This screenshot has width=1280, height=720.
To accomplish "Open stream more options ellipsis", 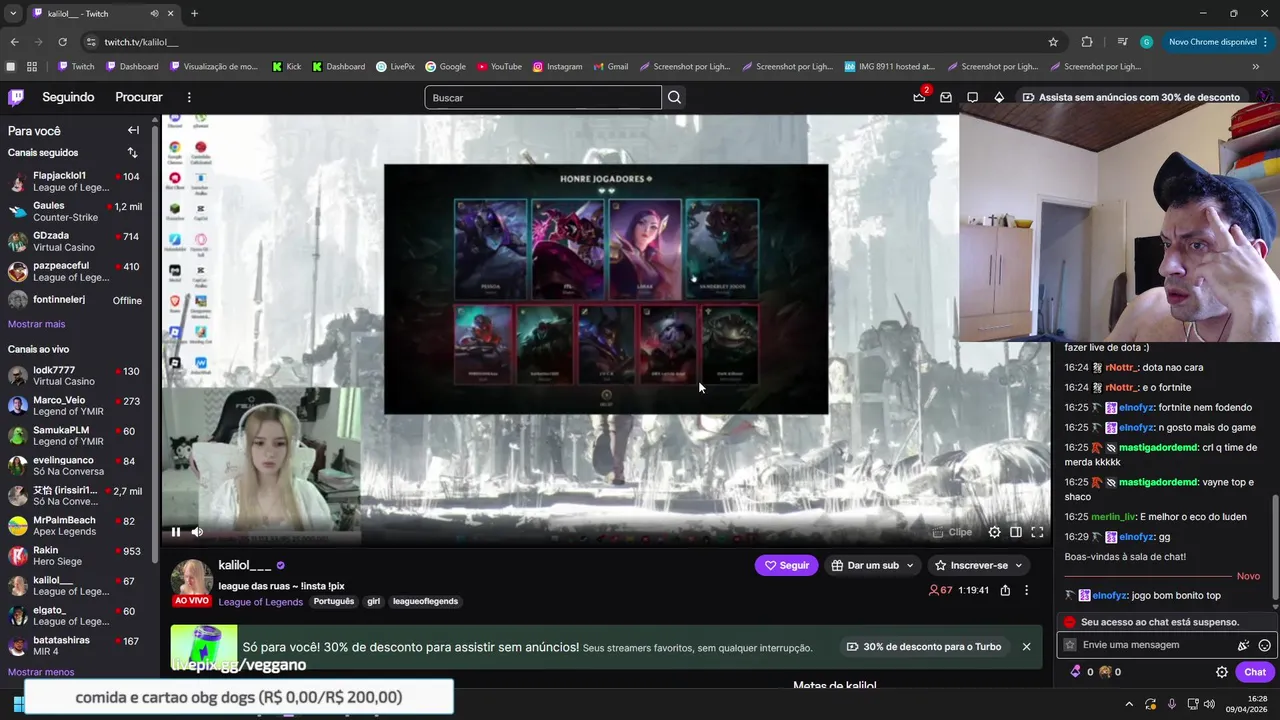I will click(x=1026, y=590).
